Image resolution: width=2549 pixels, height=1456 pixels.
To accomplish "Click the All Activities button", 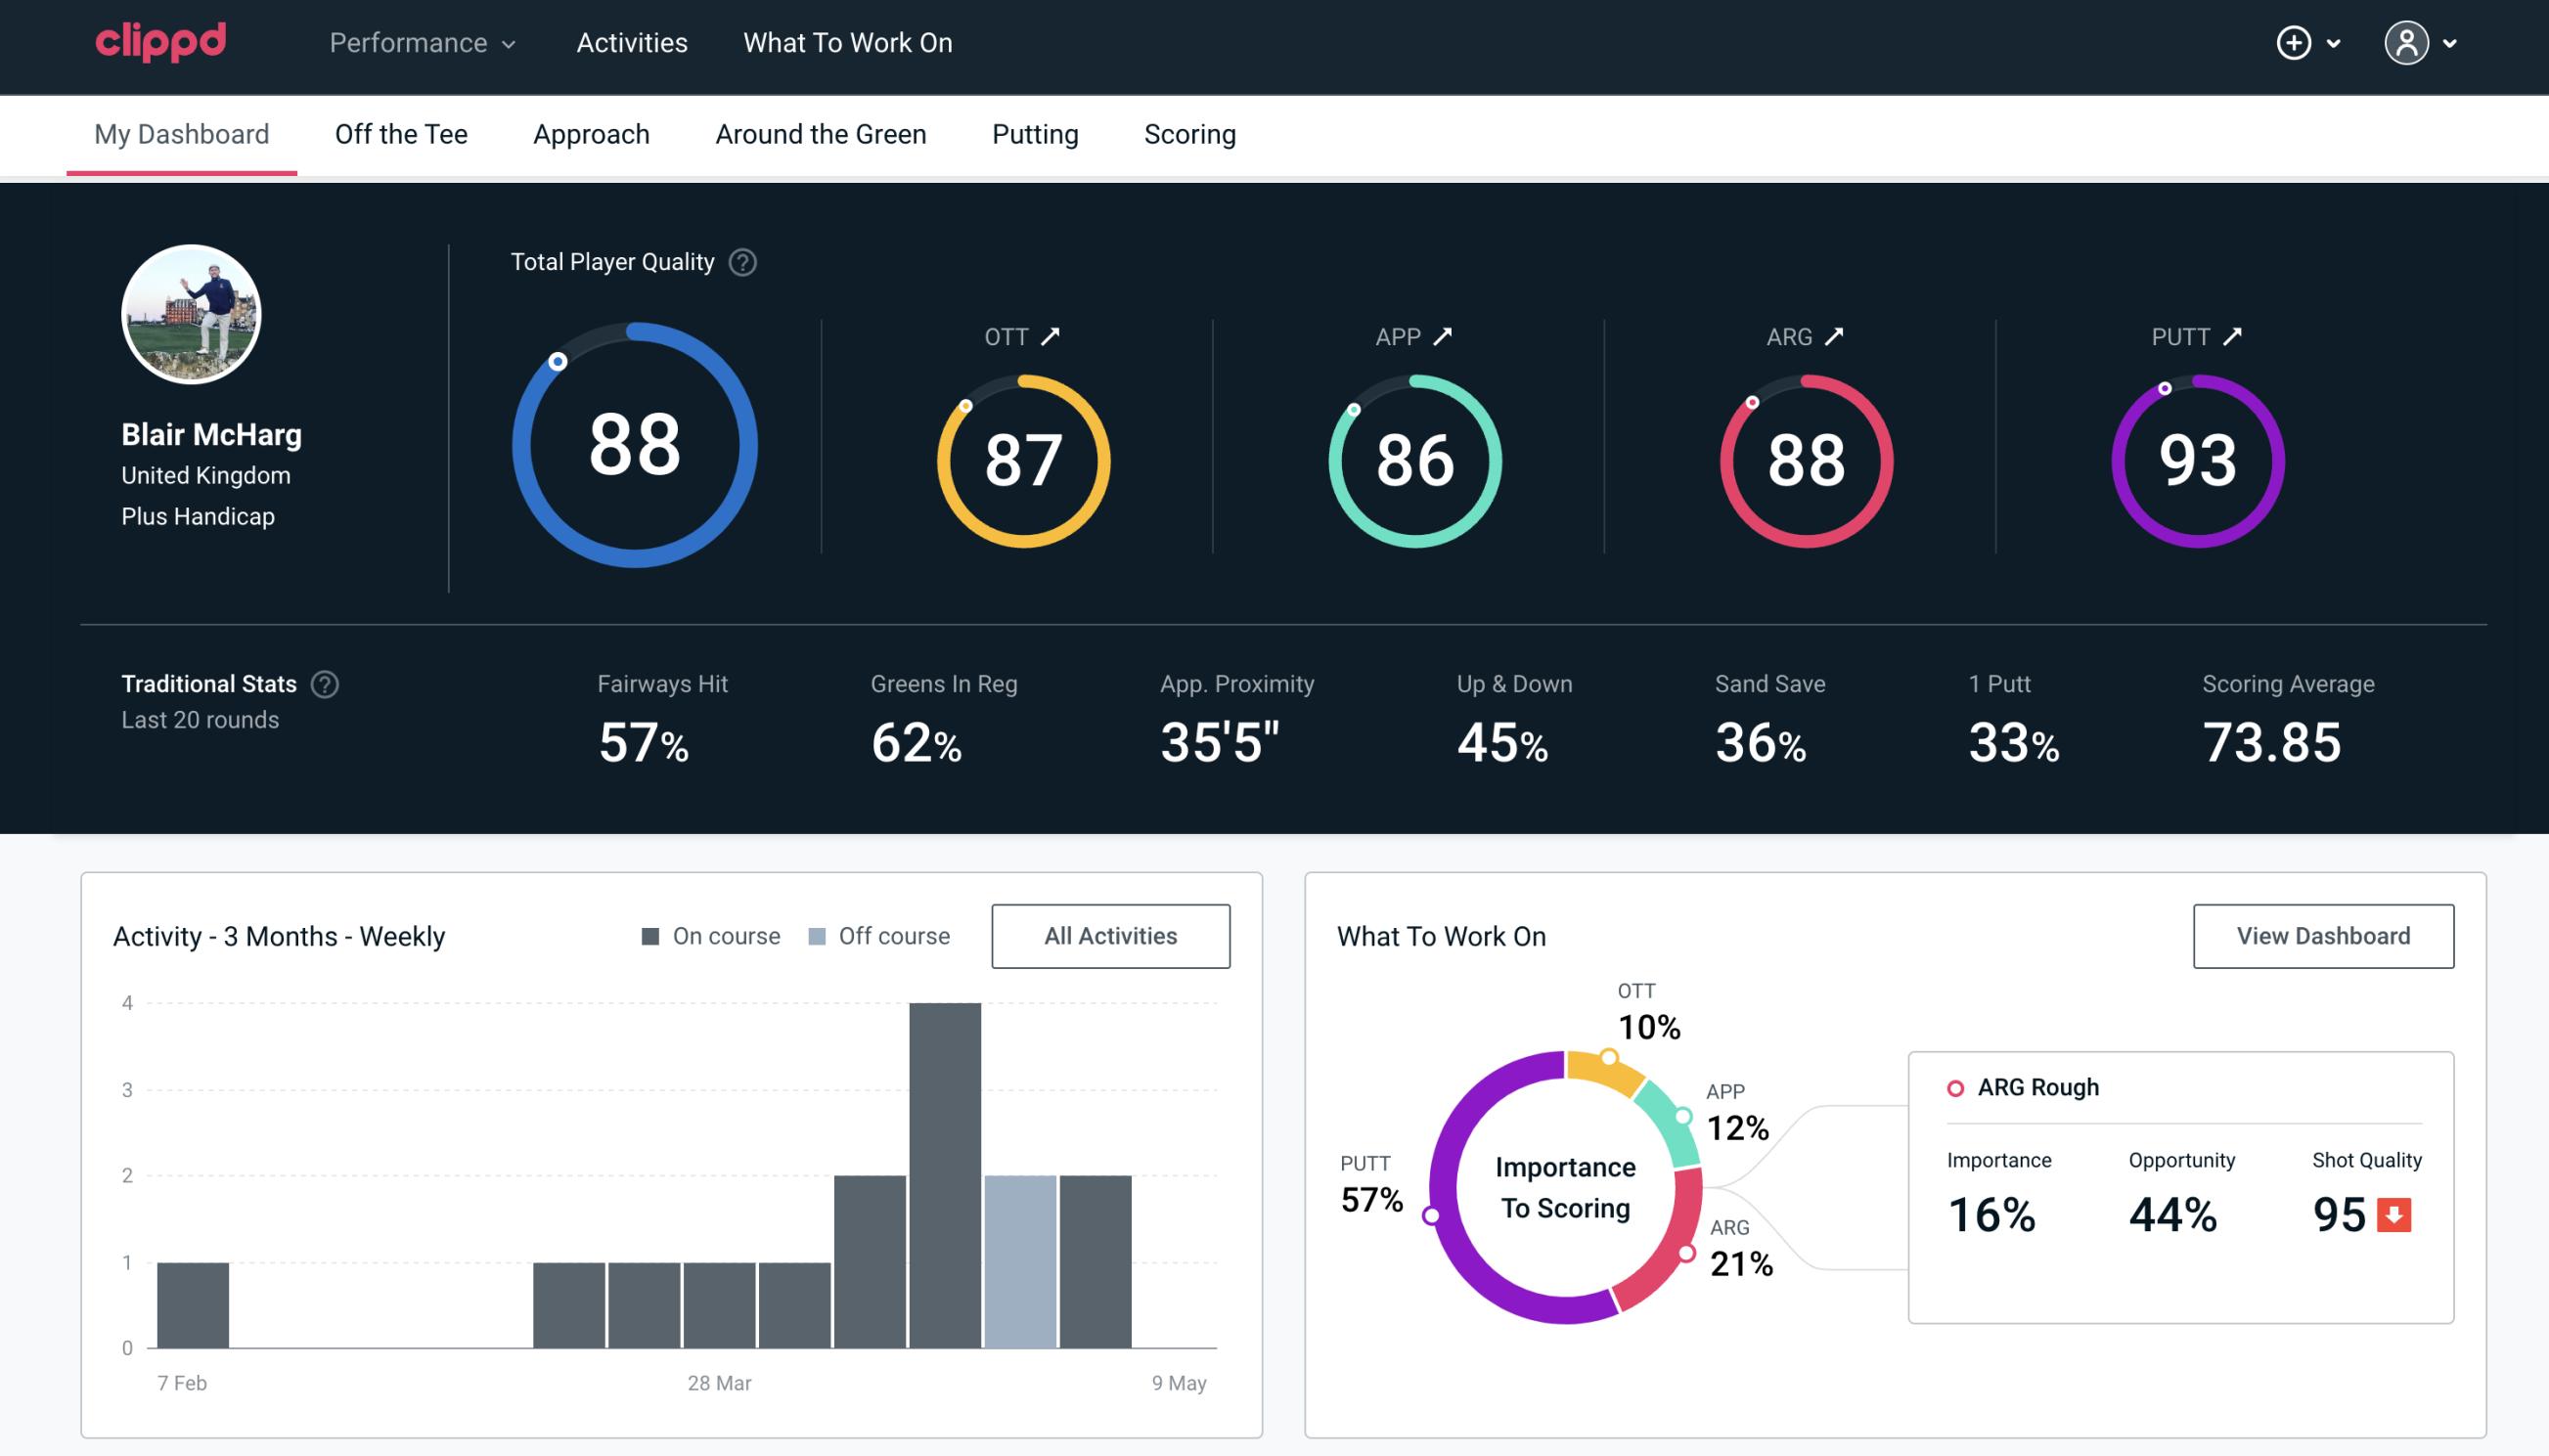I will pyautogui.click(x=1110, y=936).
